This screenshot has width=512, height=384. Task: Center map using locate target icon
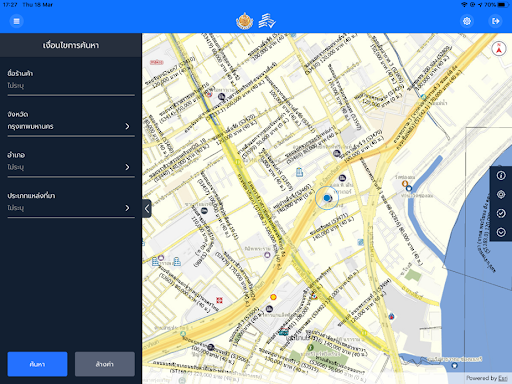(501, 194)
